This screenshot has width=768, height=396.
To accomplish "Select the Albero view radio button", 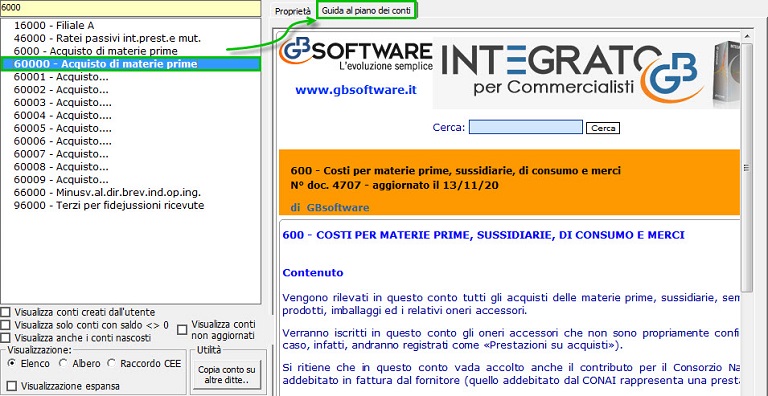I will click(x=63, y=364).
